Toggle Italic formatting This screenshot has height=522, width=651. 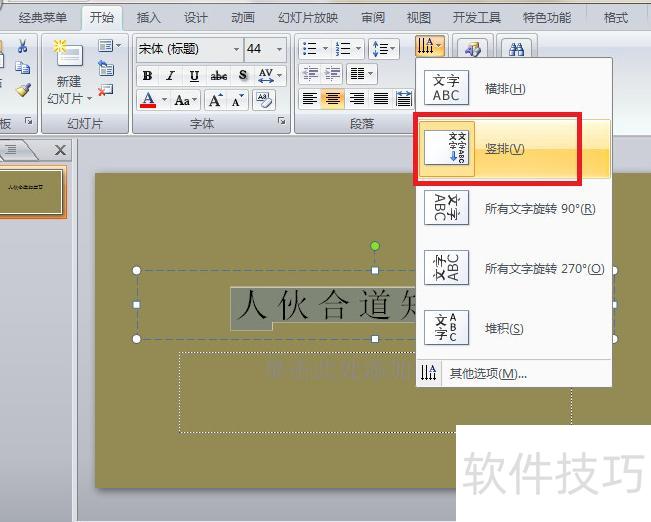pyautogui.click(x=170, y=76)
